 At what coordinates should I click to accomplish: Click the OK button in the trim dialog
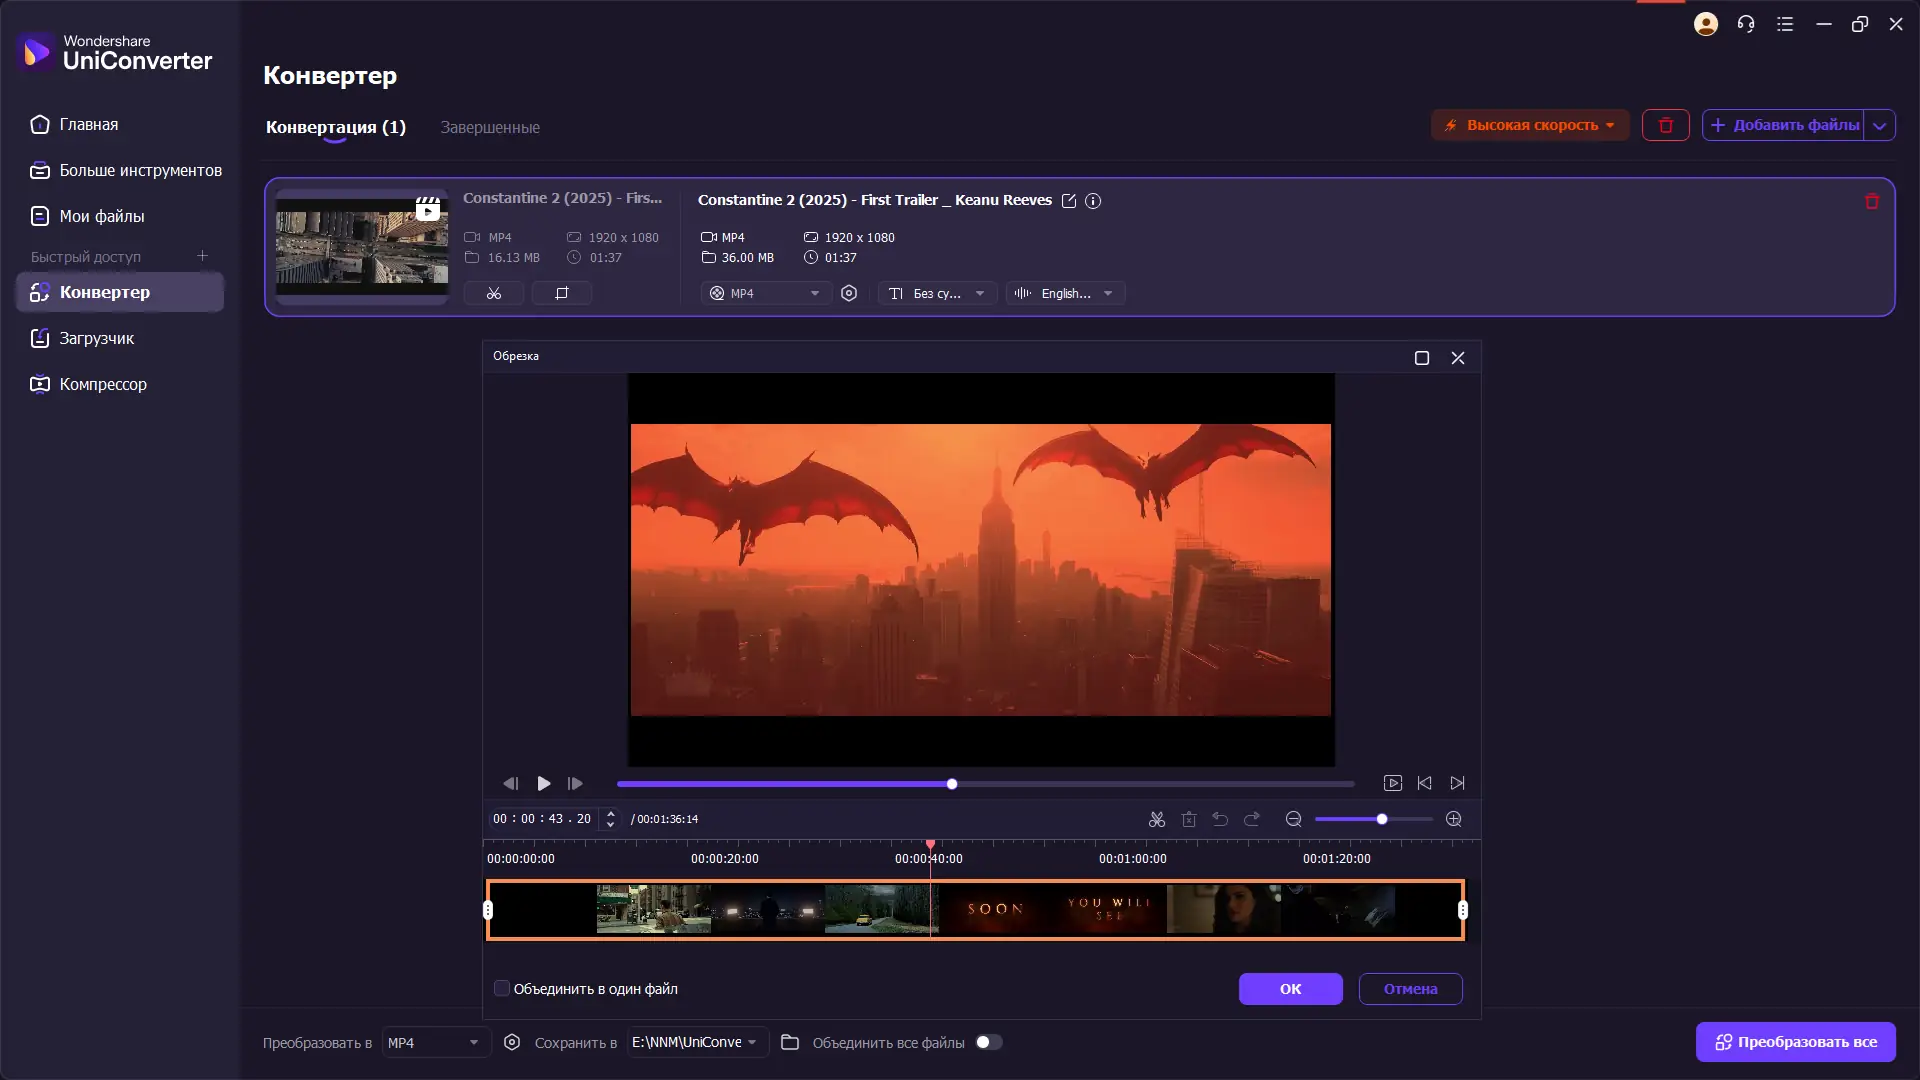tap(1290, 988)
